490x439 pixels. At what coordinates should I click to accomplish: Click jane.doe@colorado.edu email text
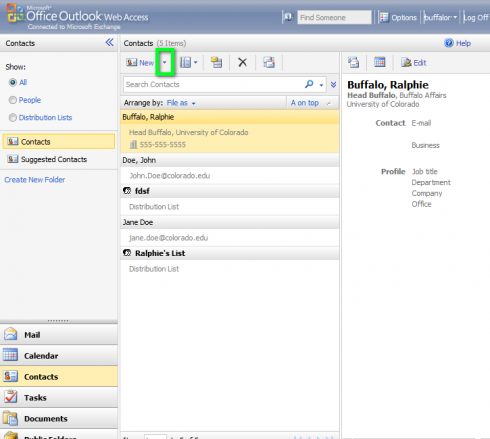(168, 238)
